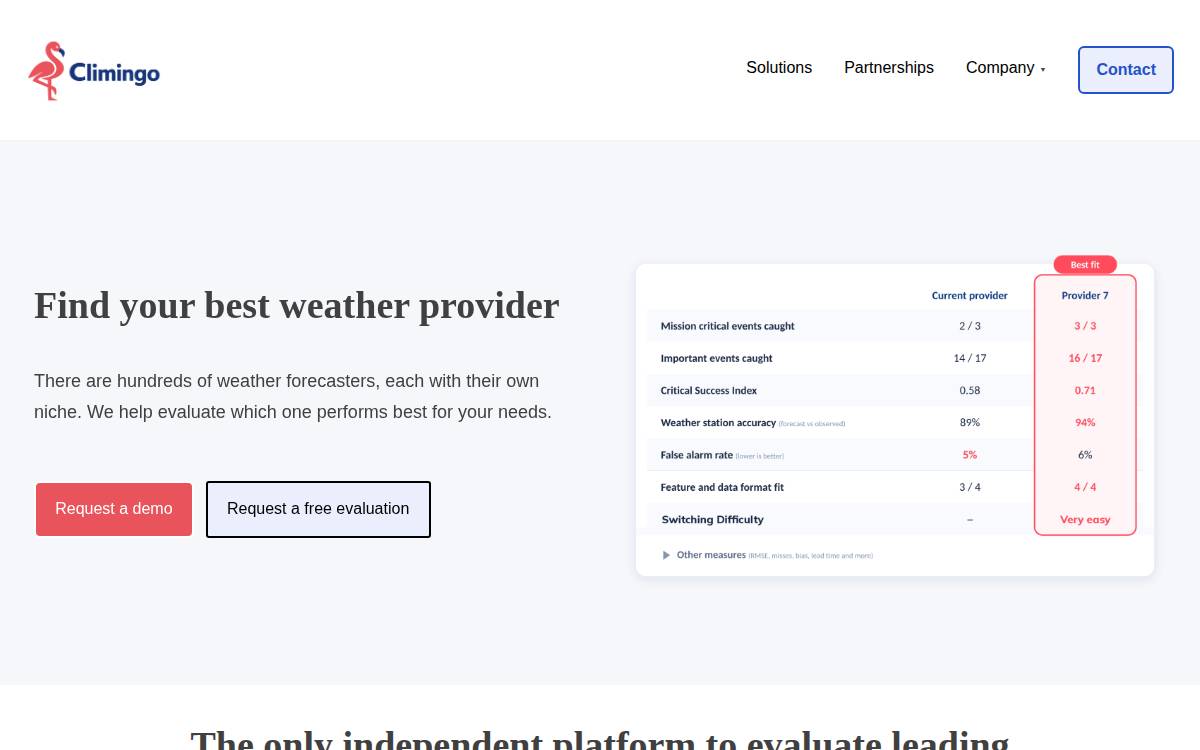Image resolution: width=1200 pixels, height=750 pixels.
Task: Click the red 5% false alarm value
Action: click(970, 455)
